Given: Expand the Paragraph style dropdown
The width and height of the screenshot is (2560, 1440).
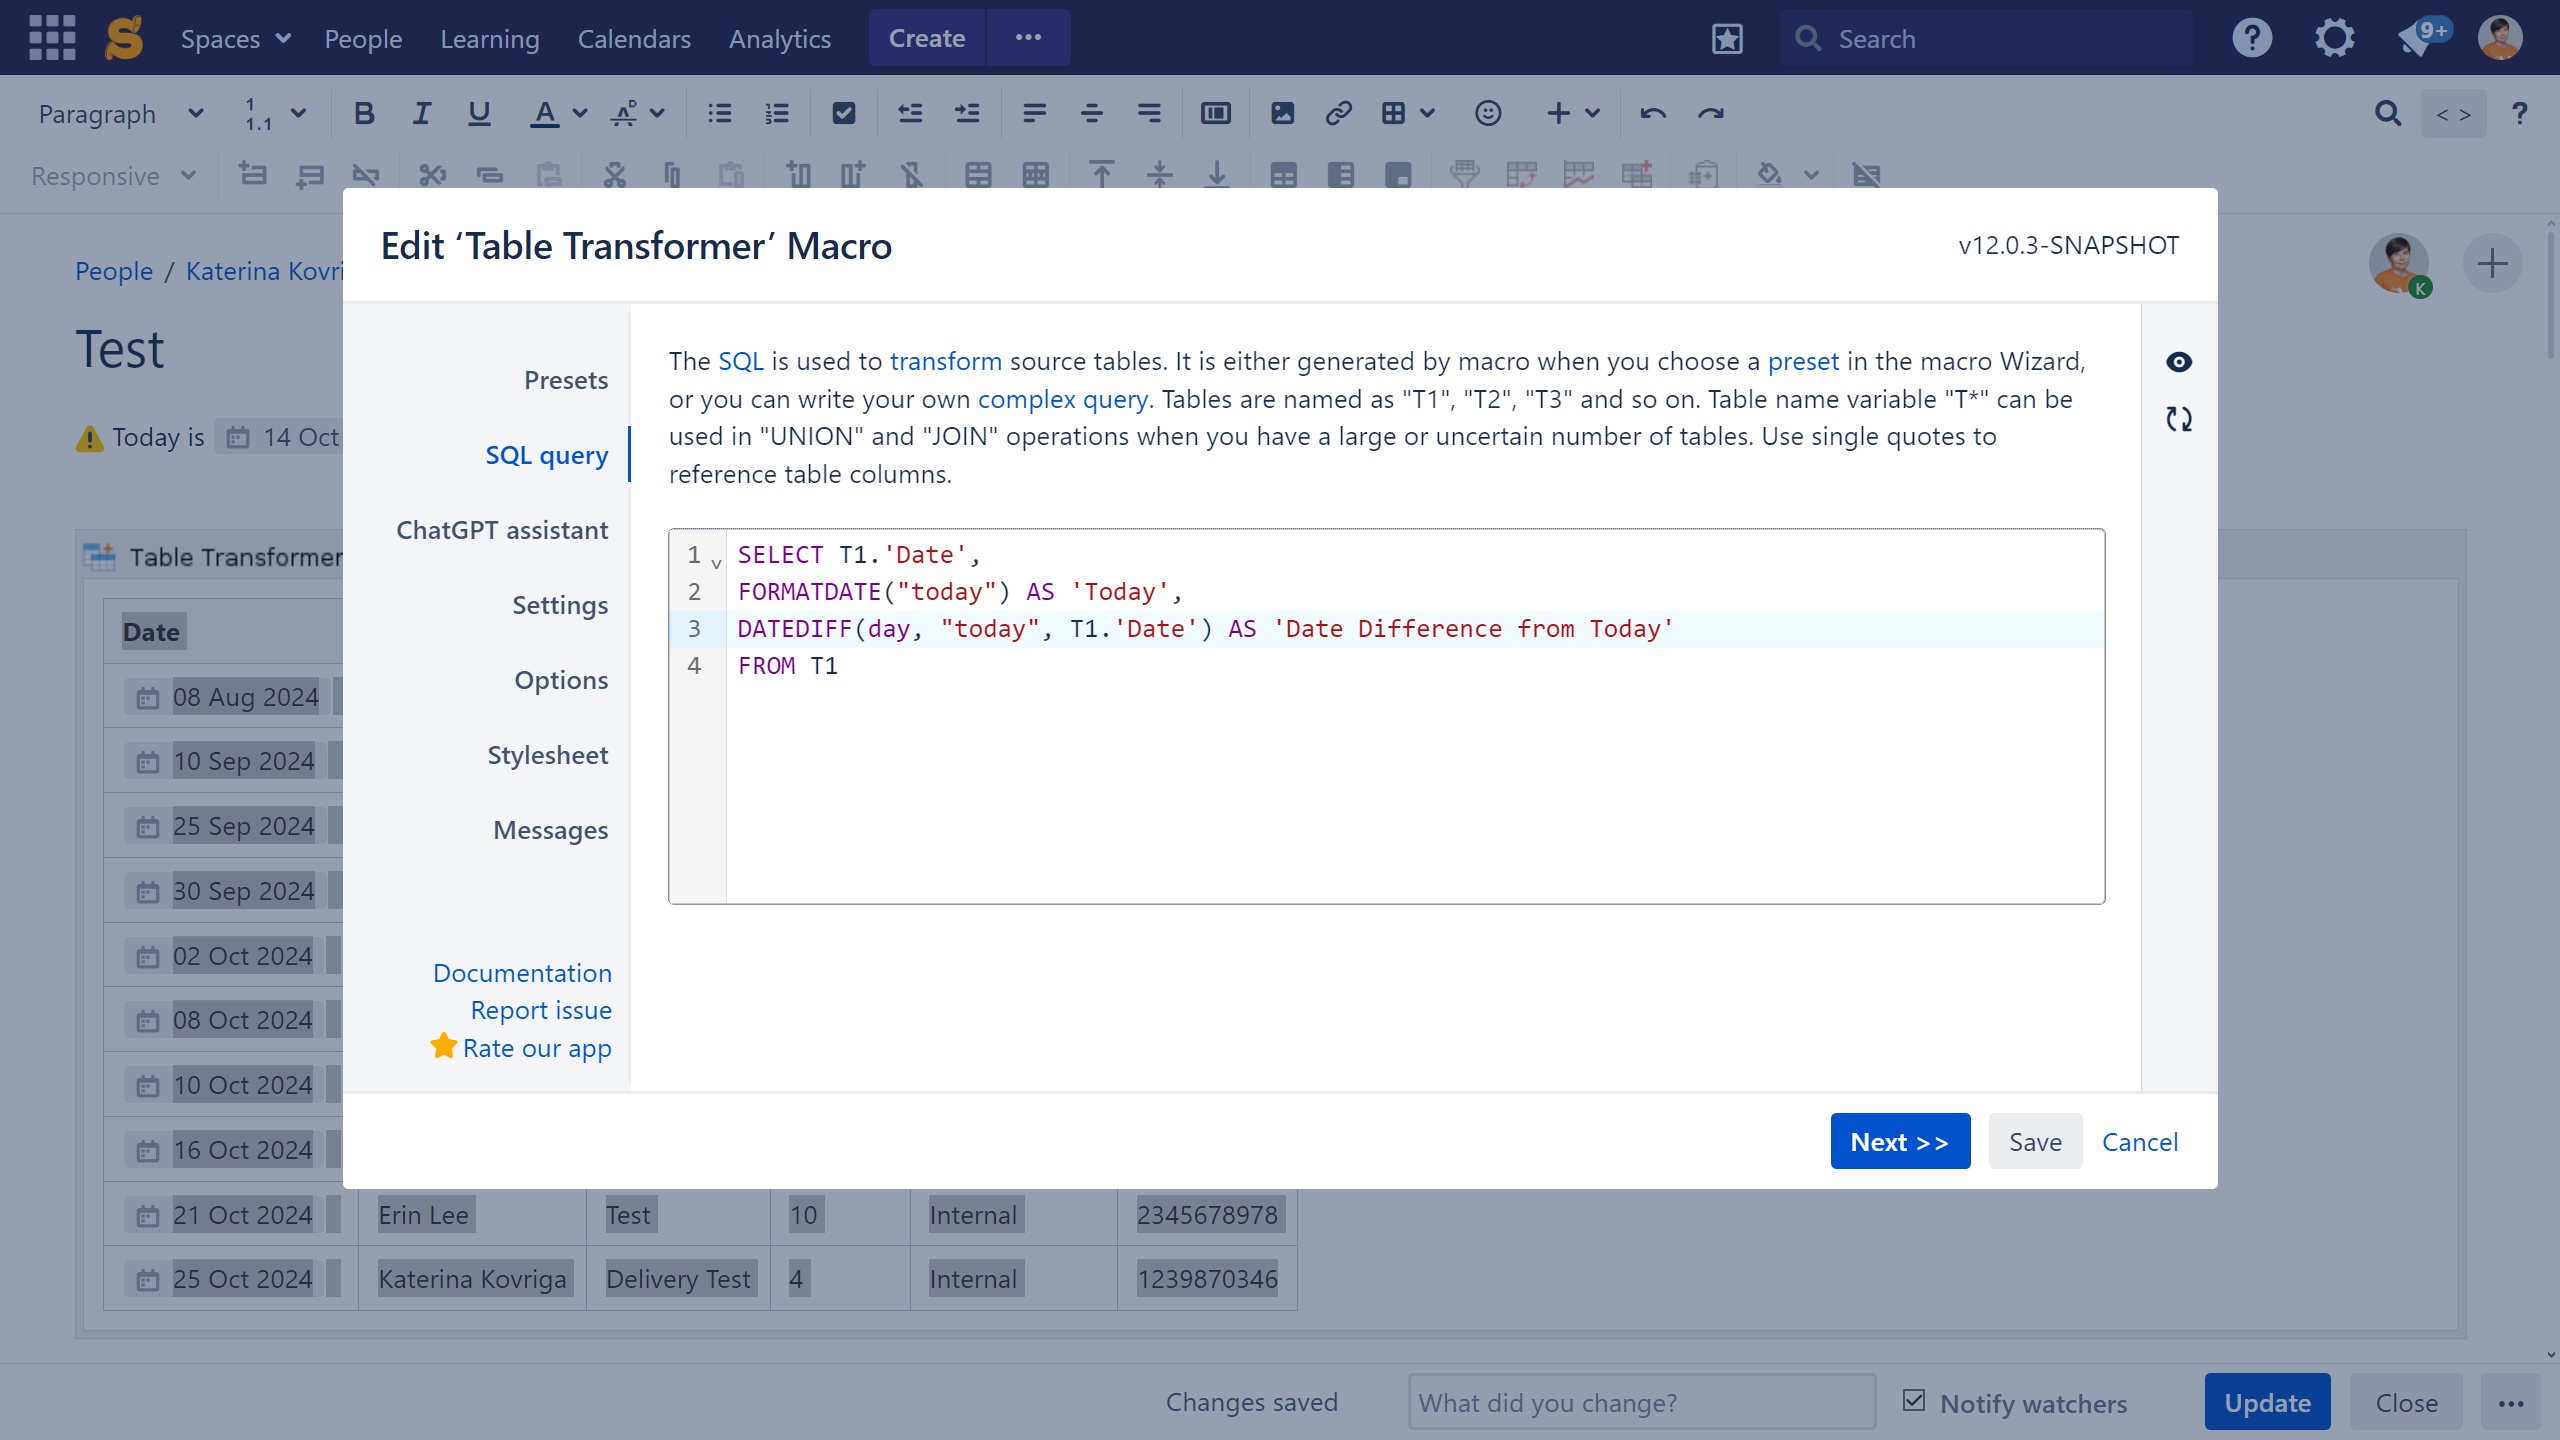Looking at the screenshot, I should 120,114.
